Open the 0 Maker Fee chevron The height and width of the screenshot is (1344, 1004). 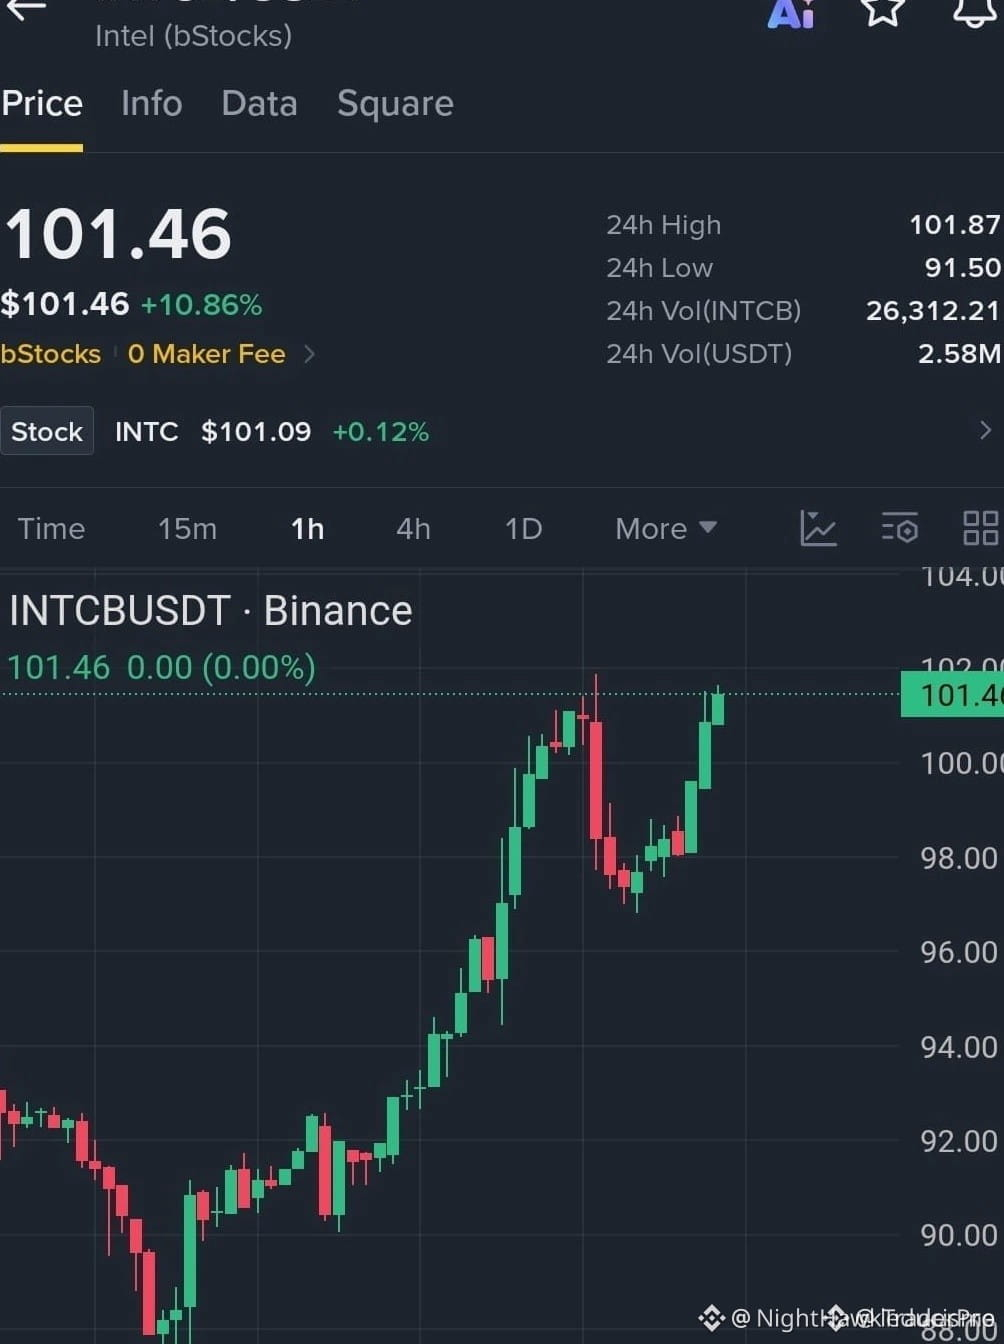[309, 354]
